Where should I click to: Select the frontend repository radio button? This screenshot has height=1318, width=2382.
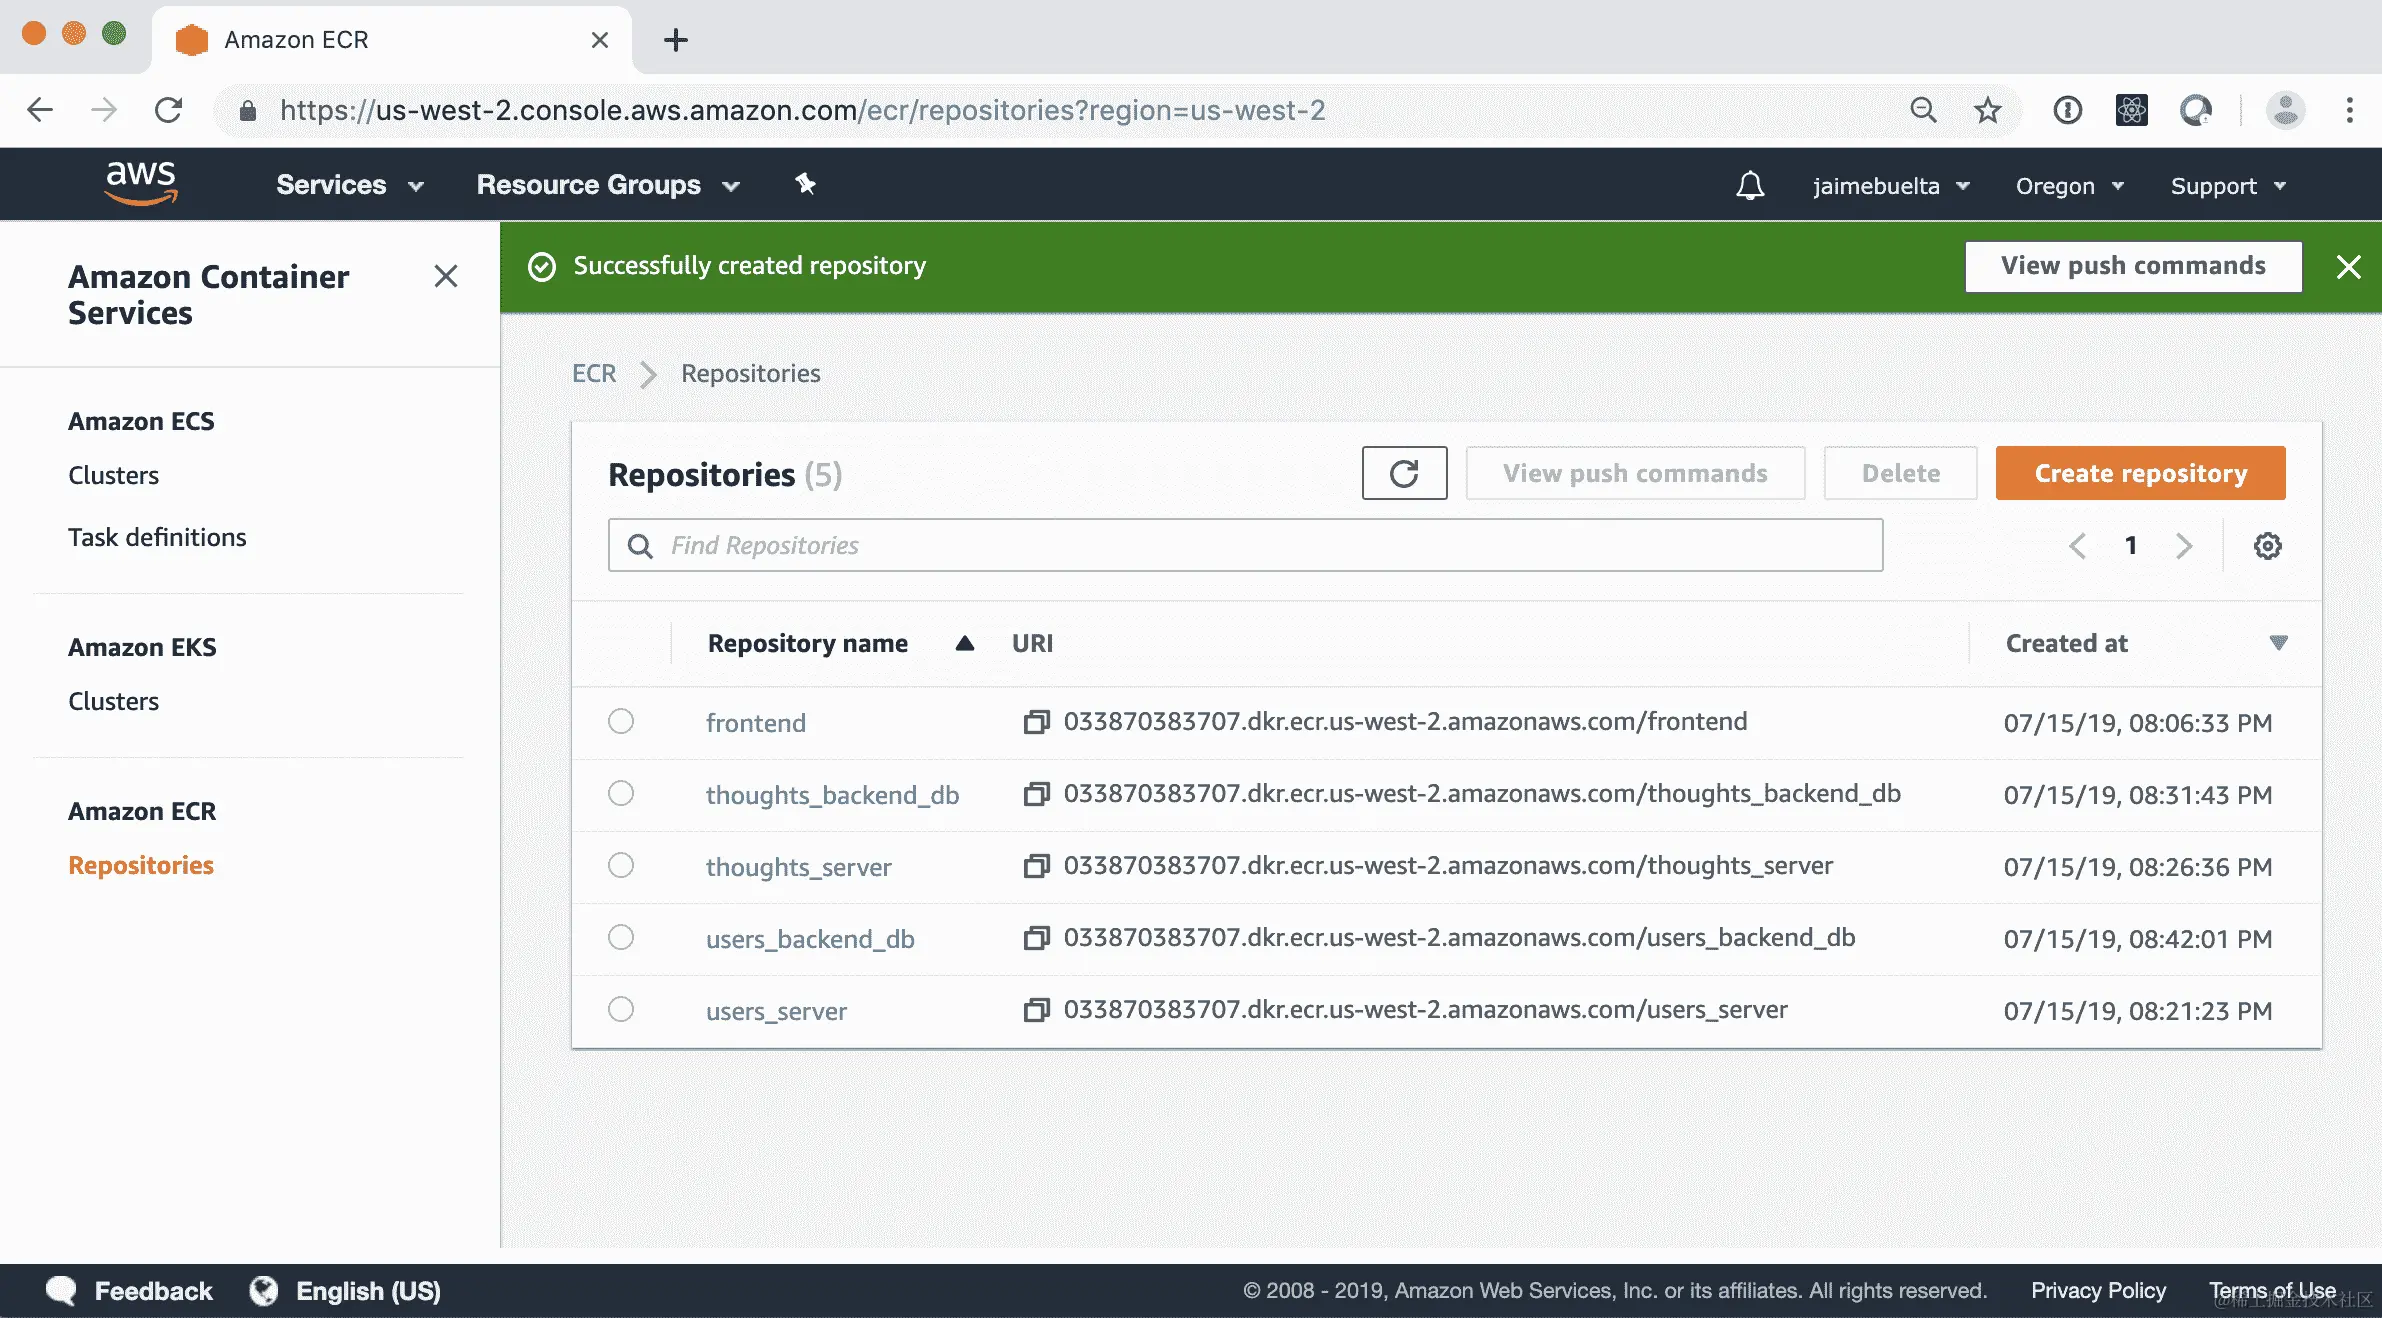(x=621, y=721)
